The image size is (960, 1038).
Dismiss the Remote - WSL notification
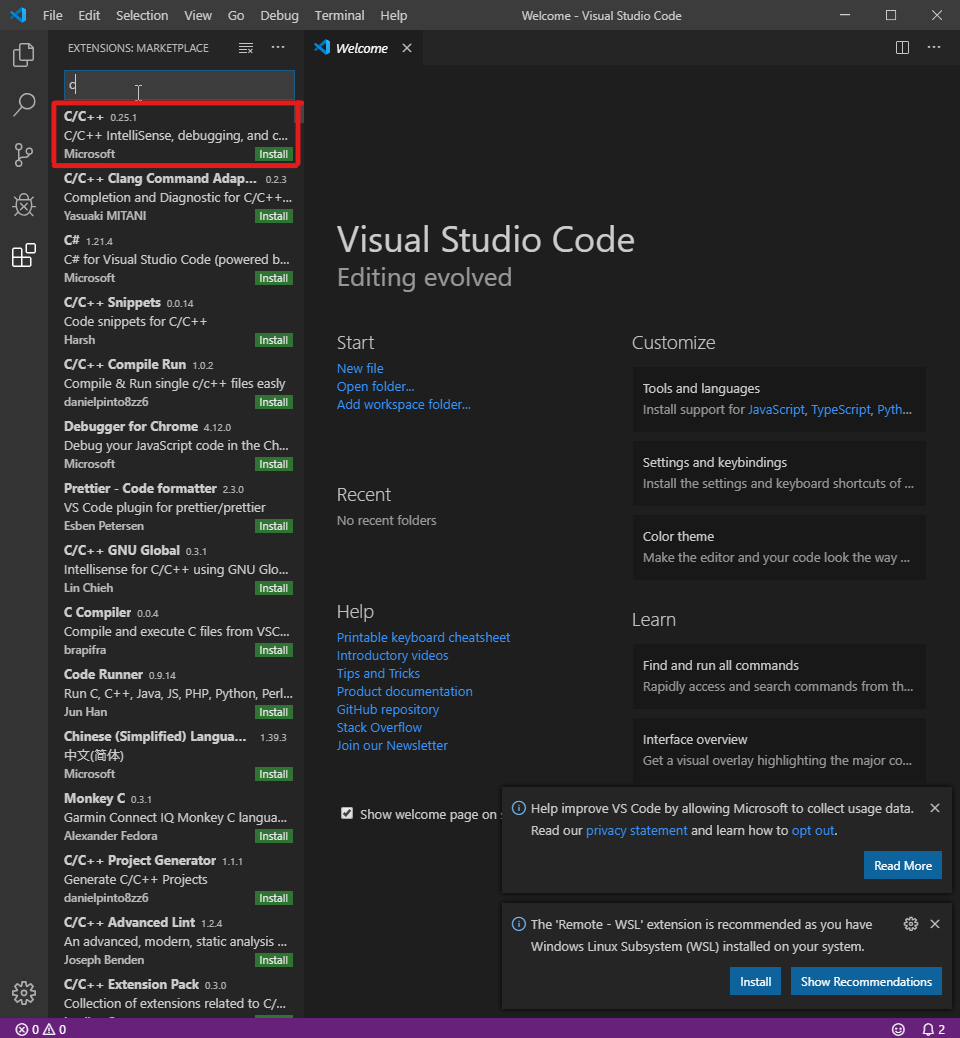tap(934, 923)
